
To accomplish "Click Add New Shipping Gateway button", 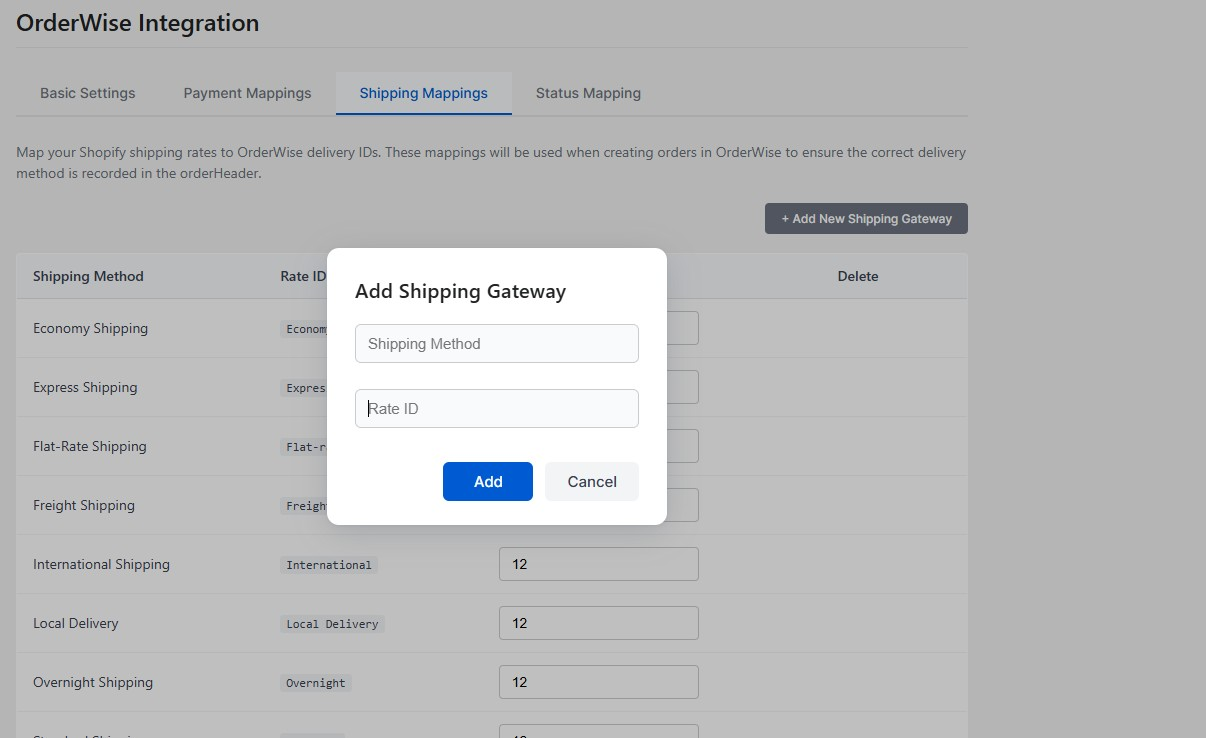I will coord(866,219).
